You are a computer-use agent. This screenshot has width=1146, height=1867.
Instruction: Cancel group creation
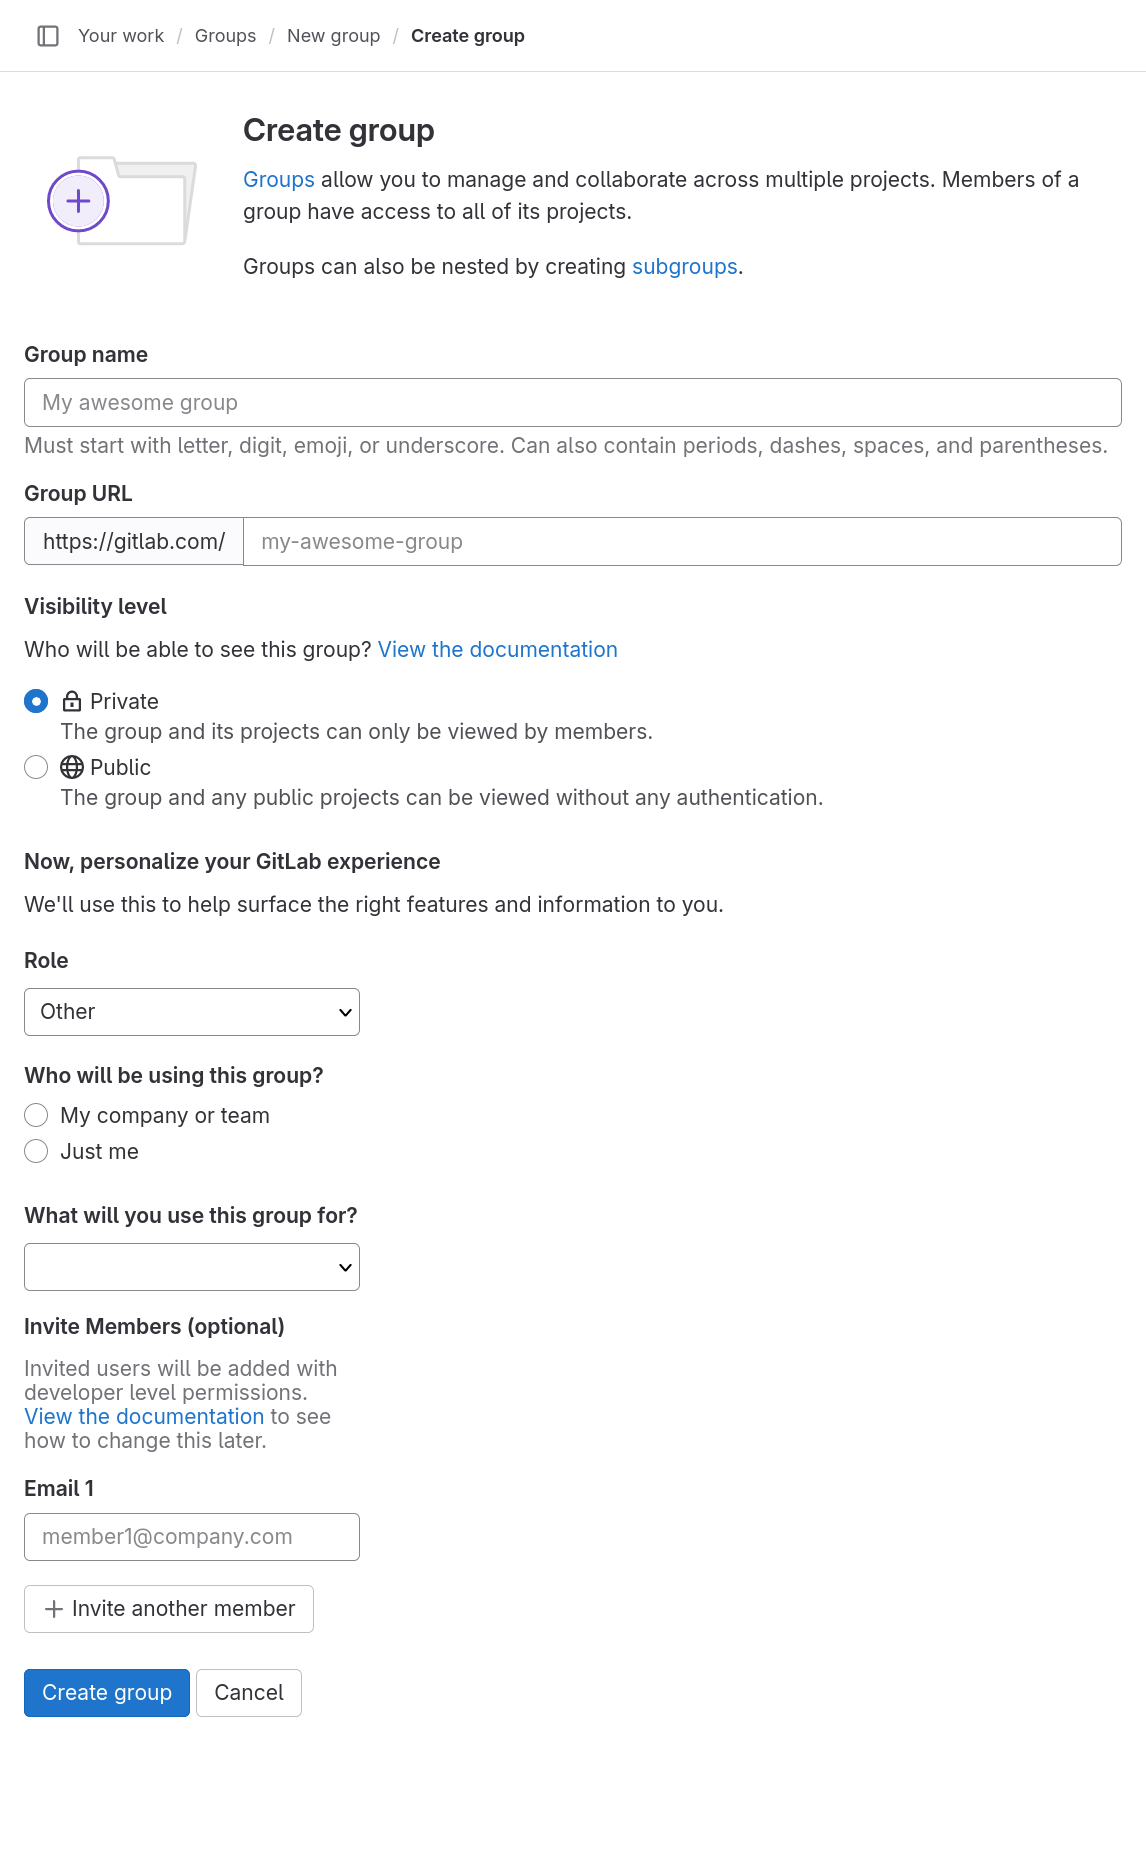[x=248, y=1693]
